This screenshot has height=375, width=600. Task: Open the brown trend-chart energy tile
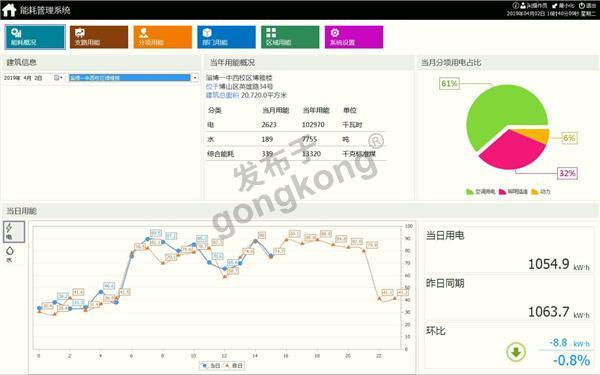click(x=99, y=37)
